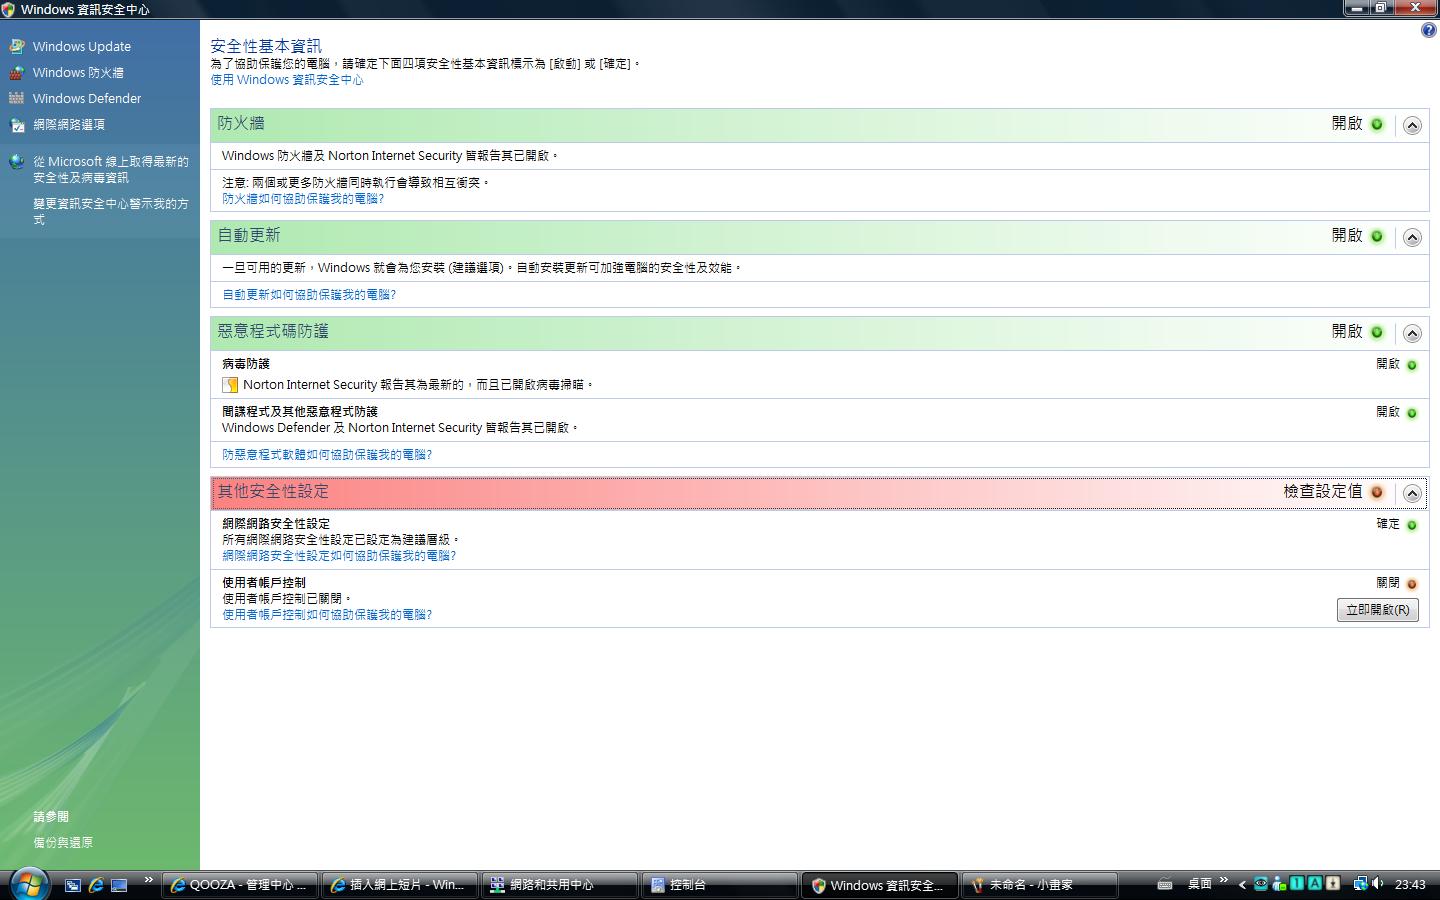This screenshot has width=1440, height=900.
Task: Click the Microsoft online globe icon
Action: (17, 162)
